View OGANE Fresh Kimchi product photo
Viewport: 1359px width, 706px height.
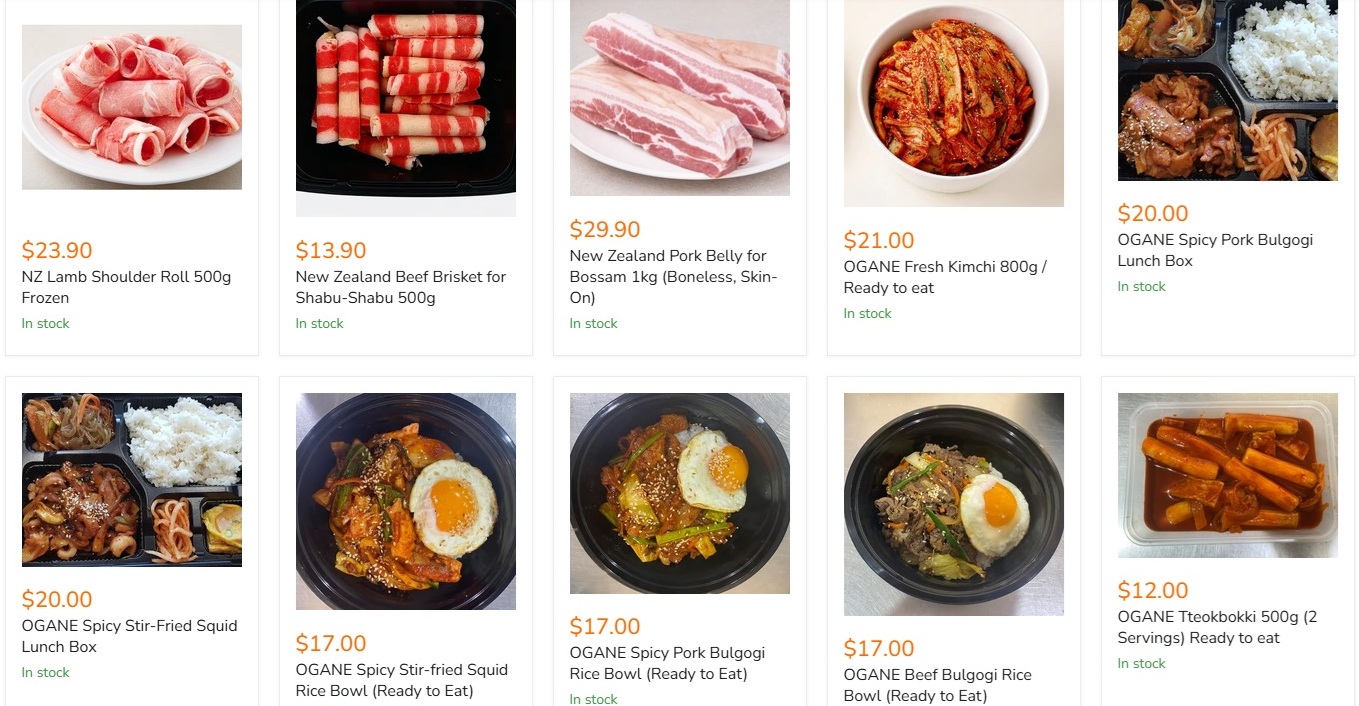(x=954, y=103)
